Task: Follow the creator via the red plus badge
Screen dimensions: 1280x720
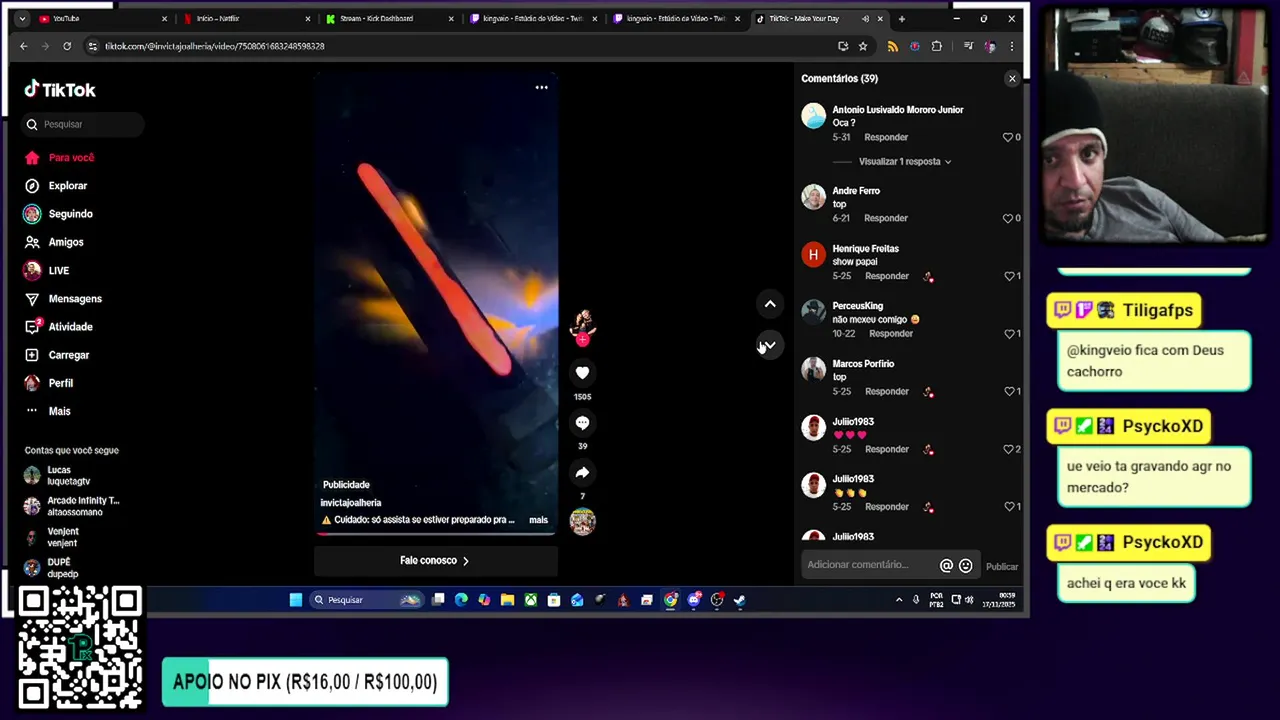Action: (582, 339)
